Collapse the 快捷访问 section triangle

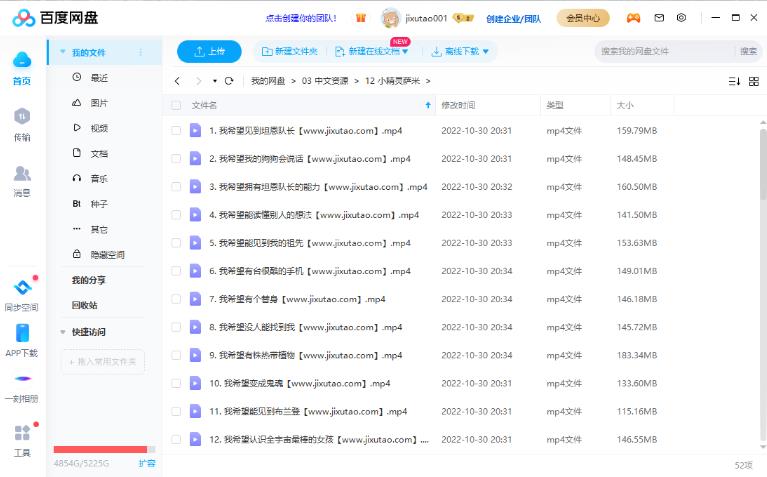(63, 332)
